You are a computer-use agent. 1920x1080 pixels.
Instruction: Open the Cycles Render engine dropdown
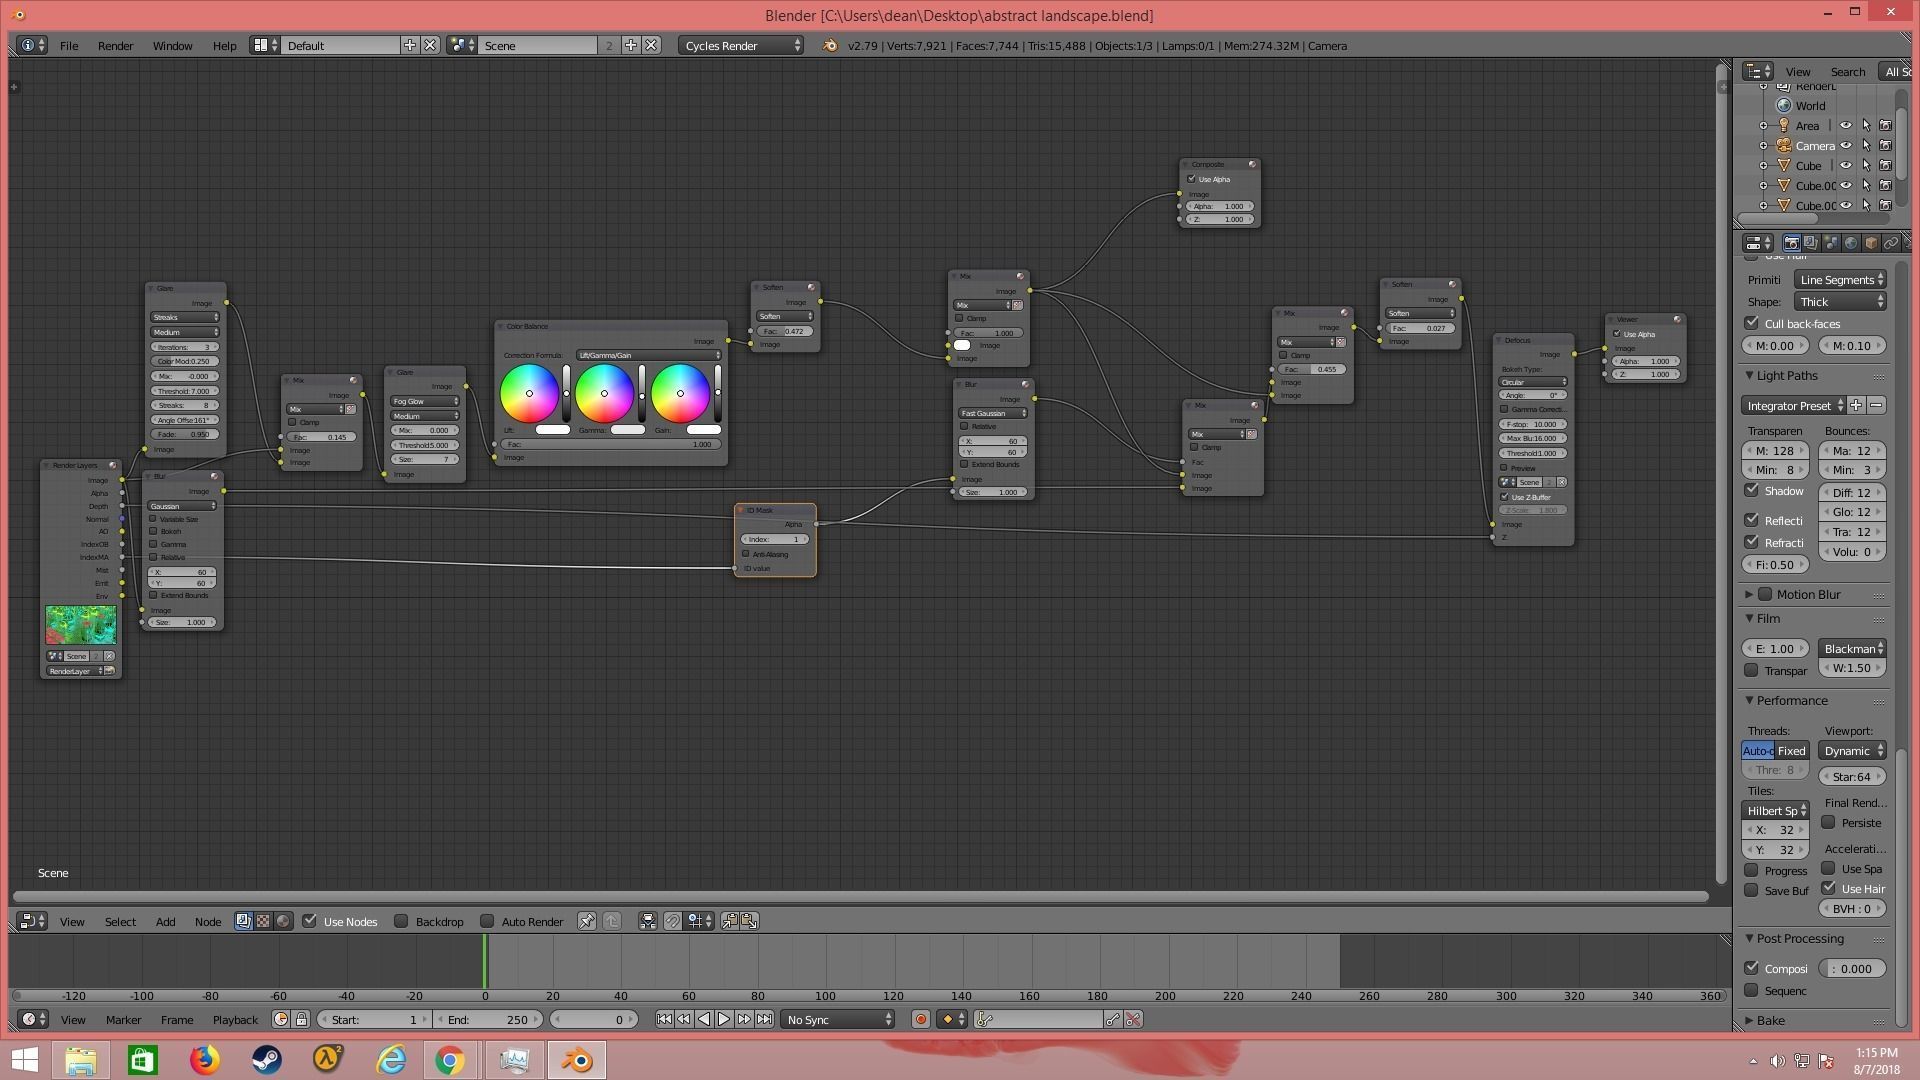742,46
